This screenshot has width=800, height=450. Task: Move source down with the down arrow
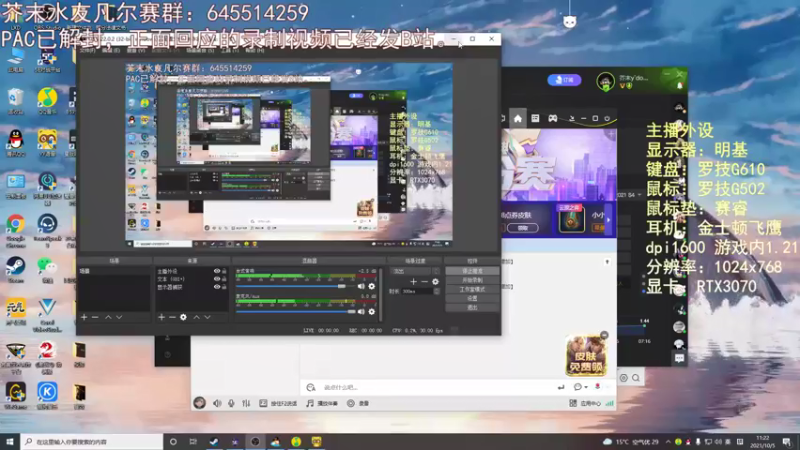pos(207,317)
